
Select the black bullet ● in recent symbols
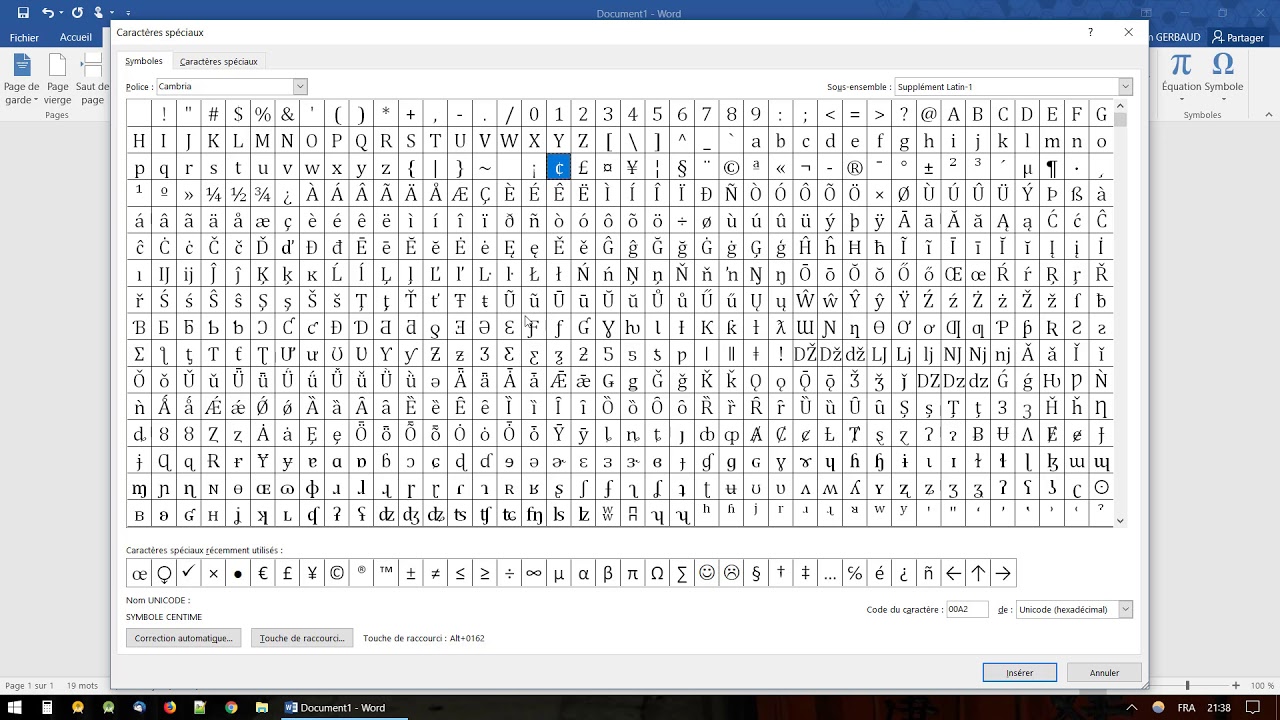click(238, 573)
